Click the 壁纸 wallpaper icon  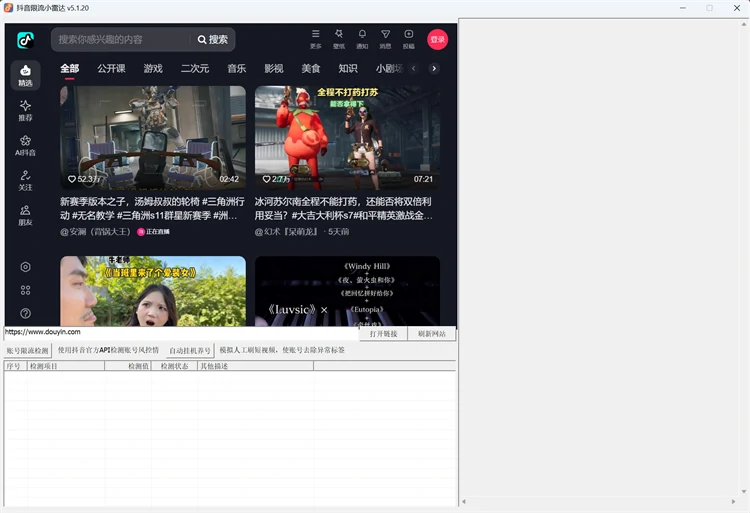(x=339, y=39)
